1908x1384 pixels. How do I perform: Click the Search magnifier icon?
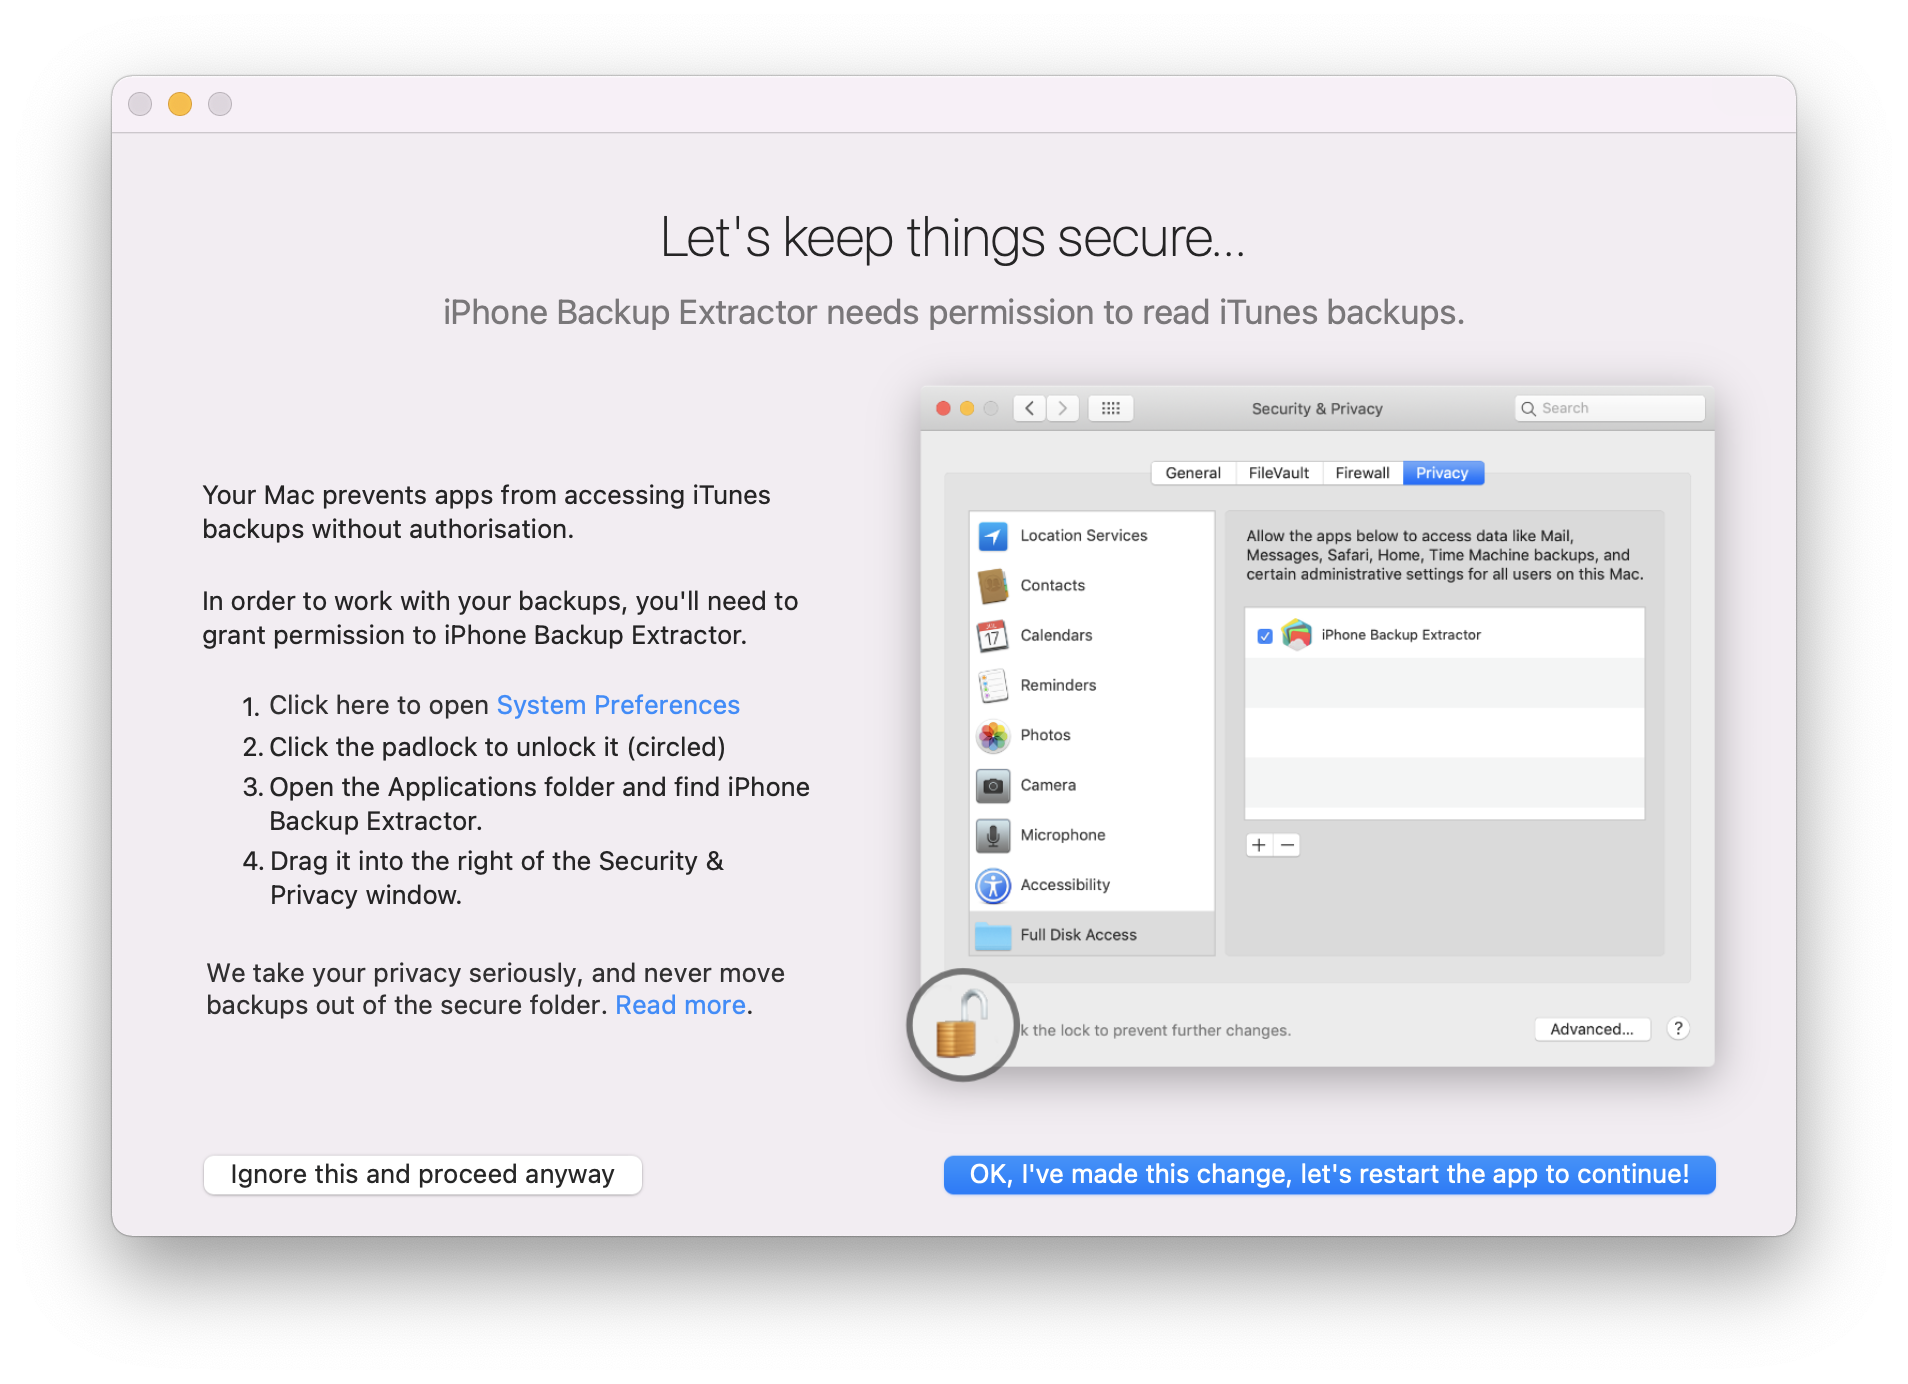point(1528,409)
